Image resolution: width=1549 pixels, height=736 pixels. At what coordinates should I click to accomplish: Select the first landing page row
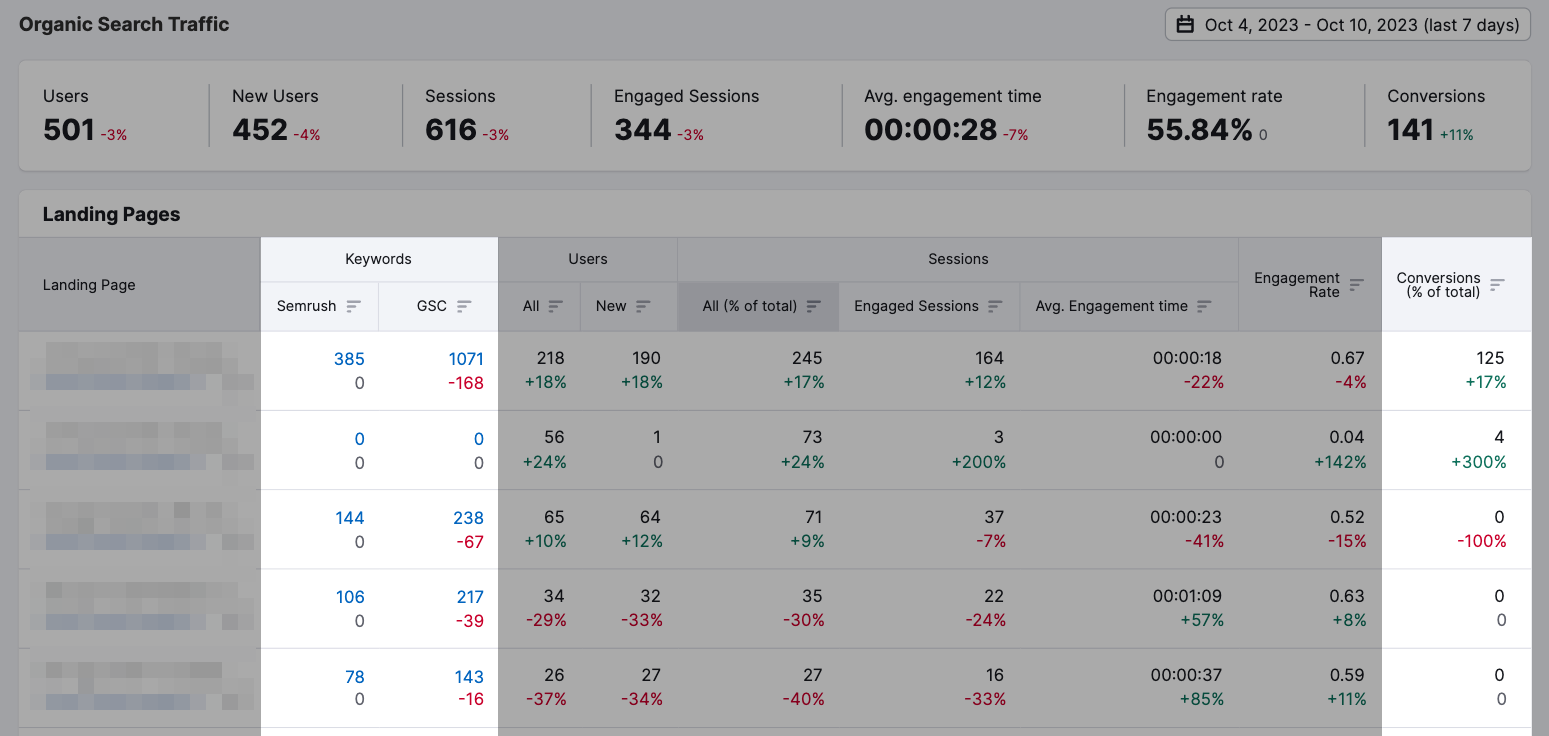[140, 370]
